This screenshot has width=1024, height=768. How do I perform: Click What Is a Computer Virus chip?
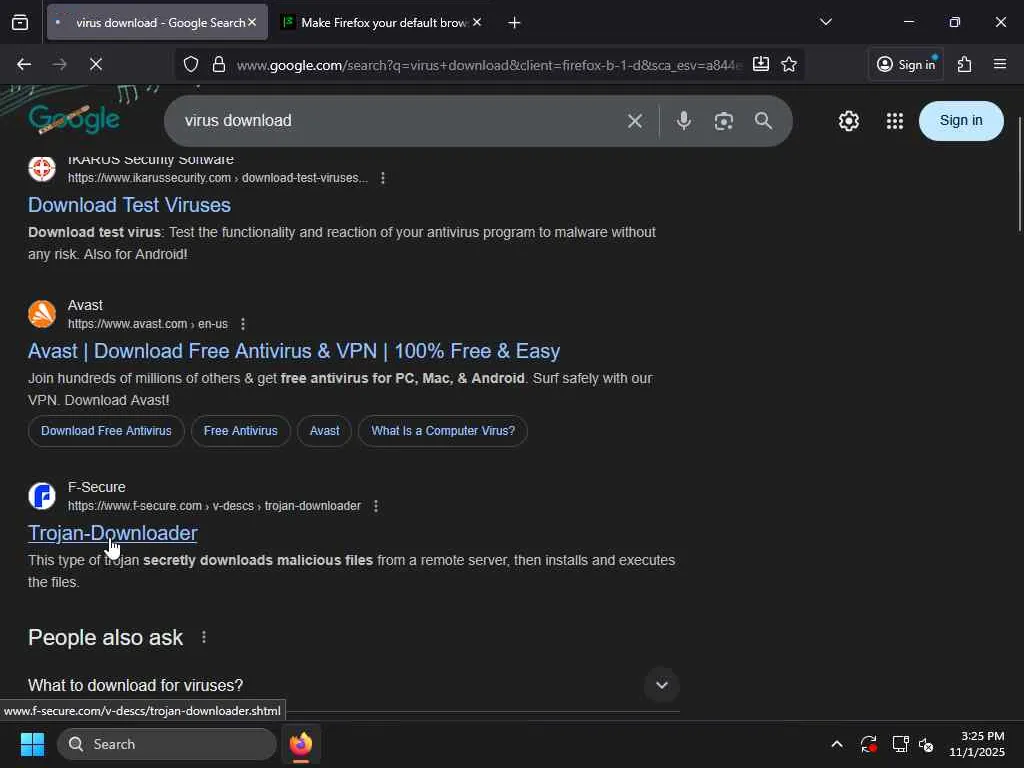pyautogui.click(x=443, y=431)
